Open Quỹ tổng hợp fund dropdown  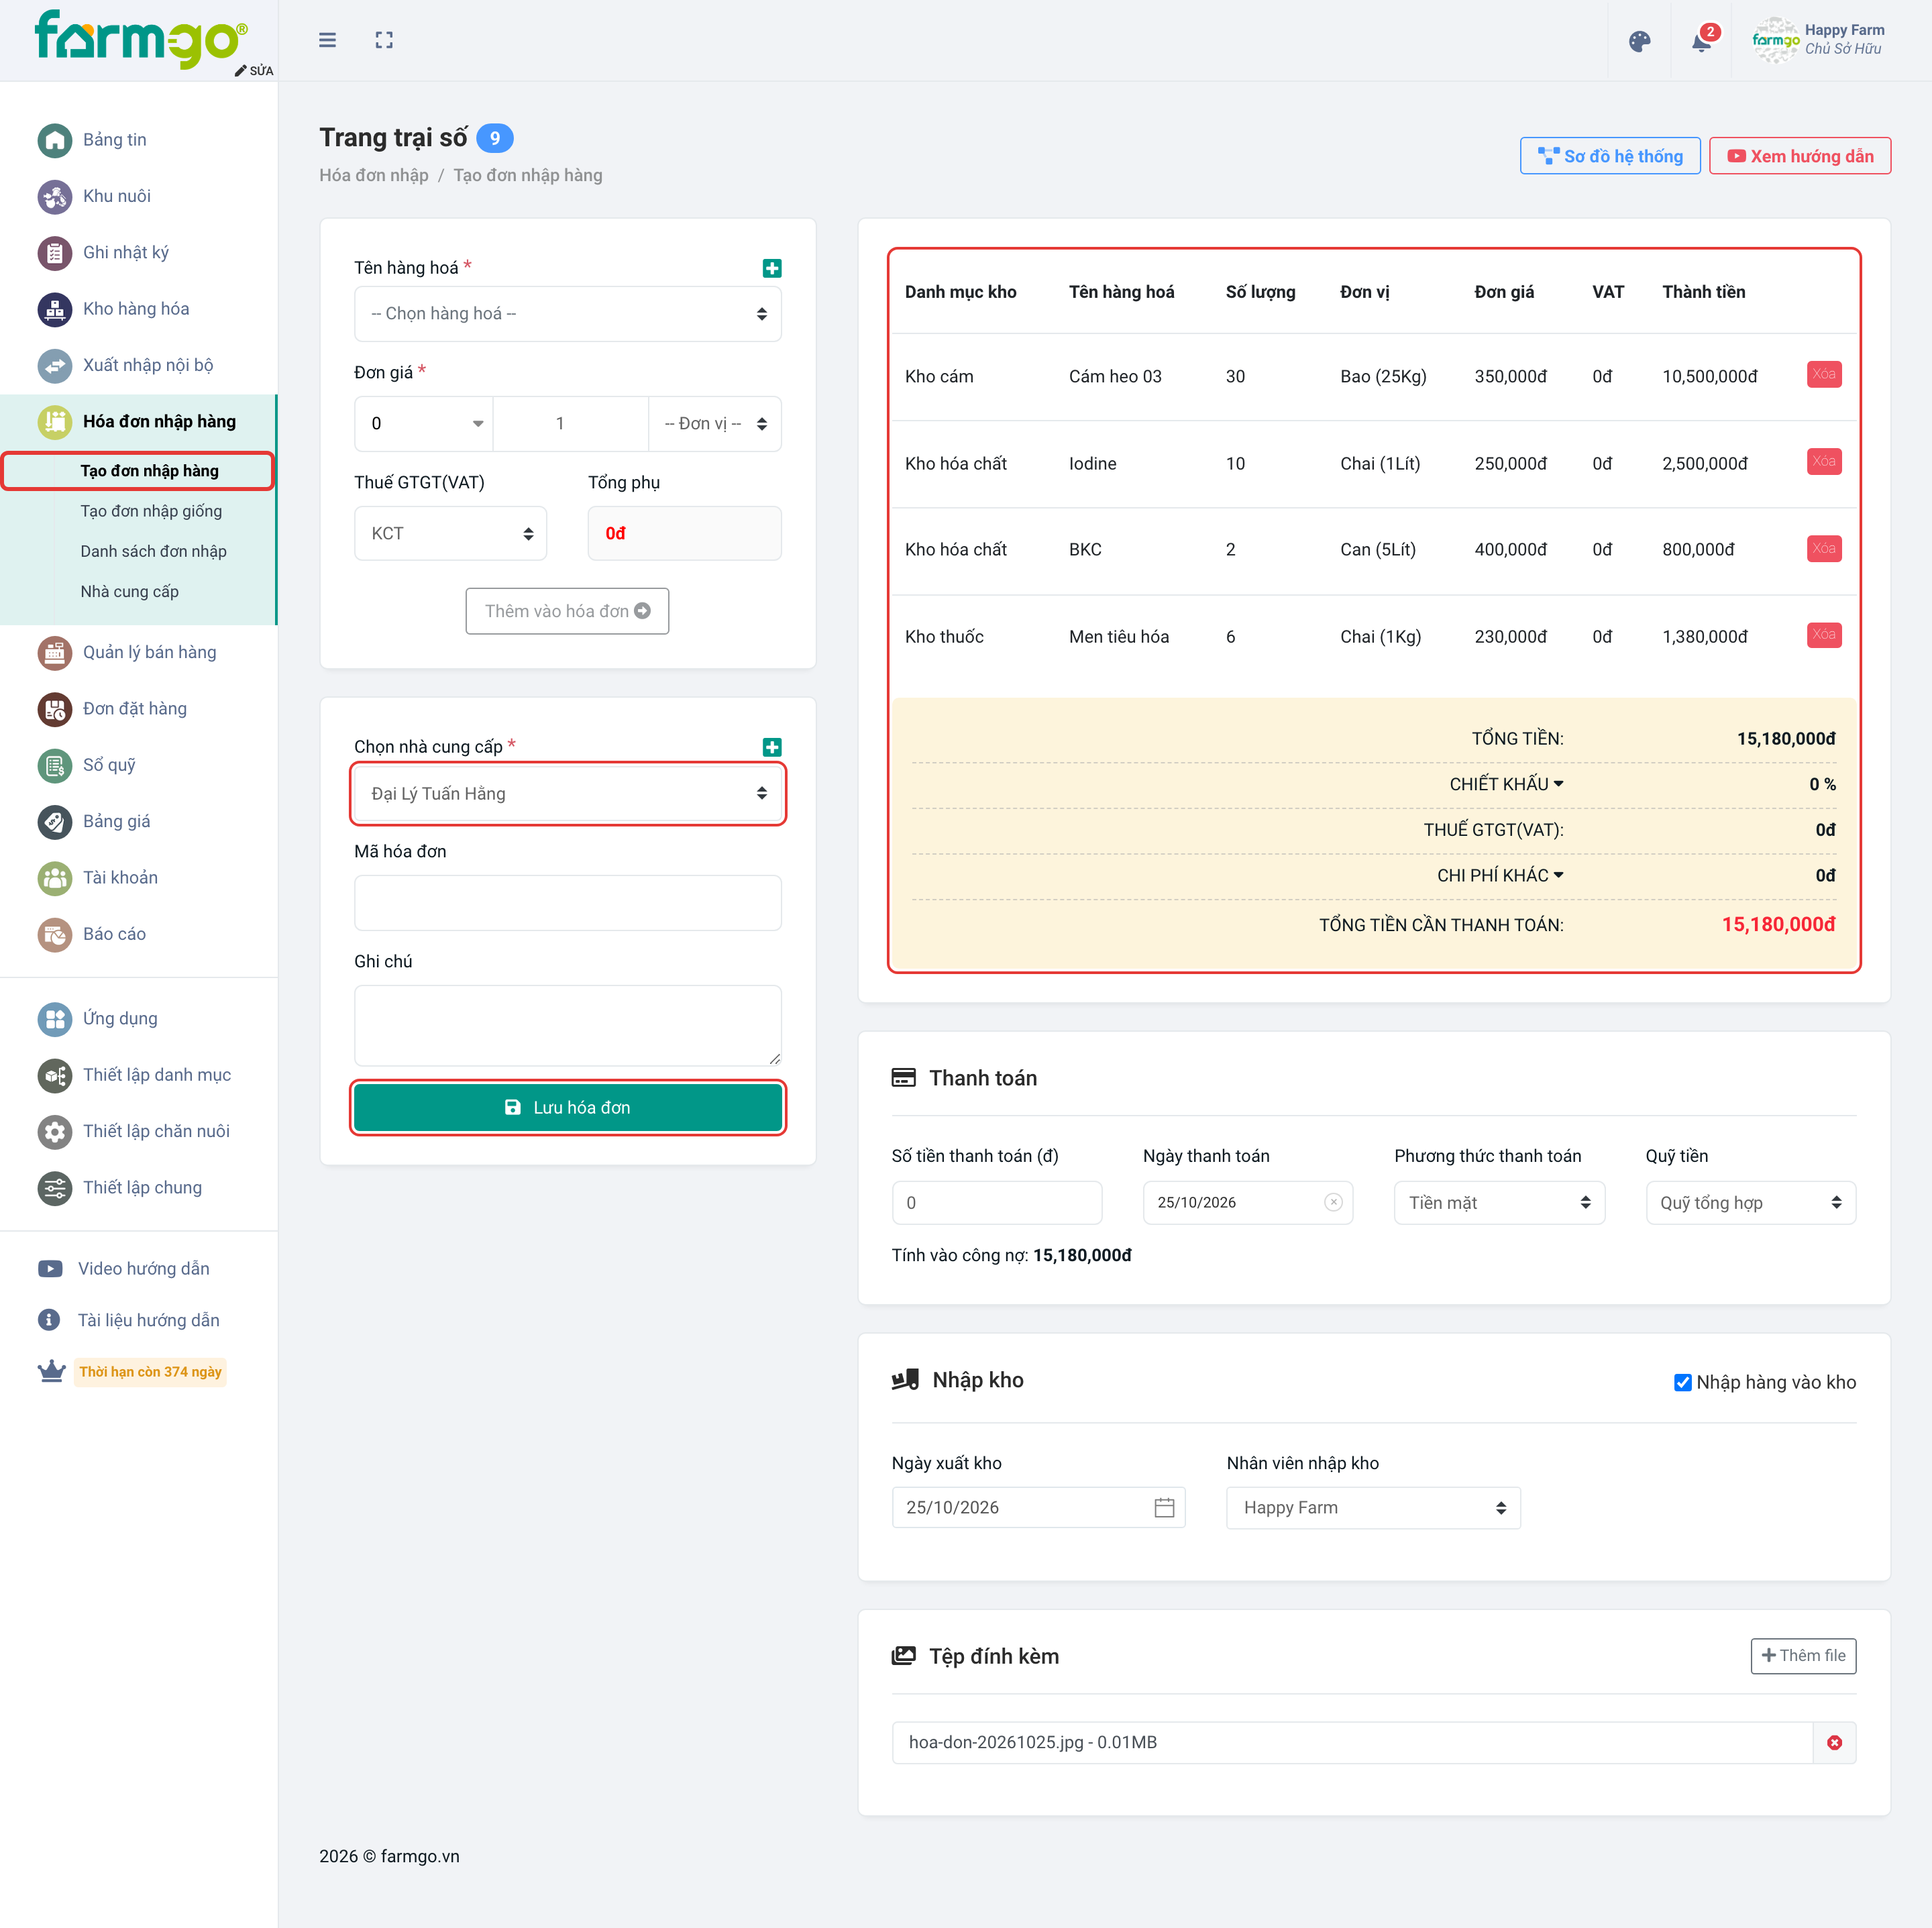point(1750,1202)
